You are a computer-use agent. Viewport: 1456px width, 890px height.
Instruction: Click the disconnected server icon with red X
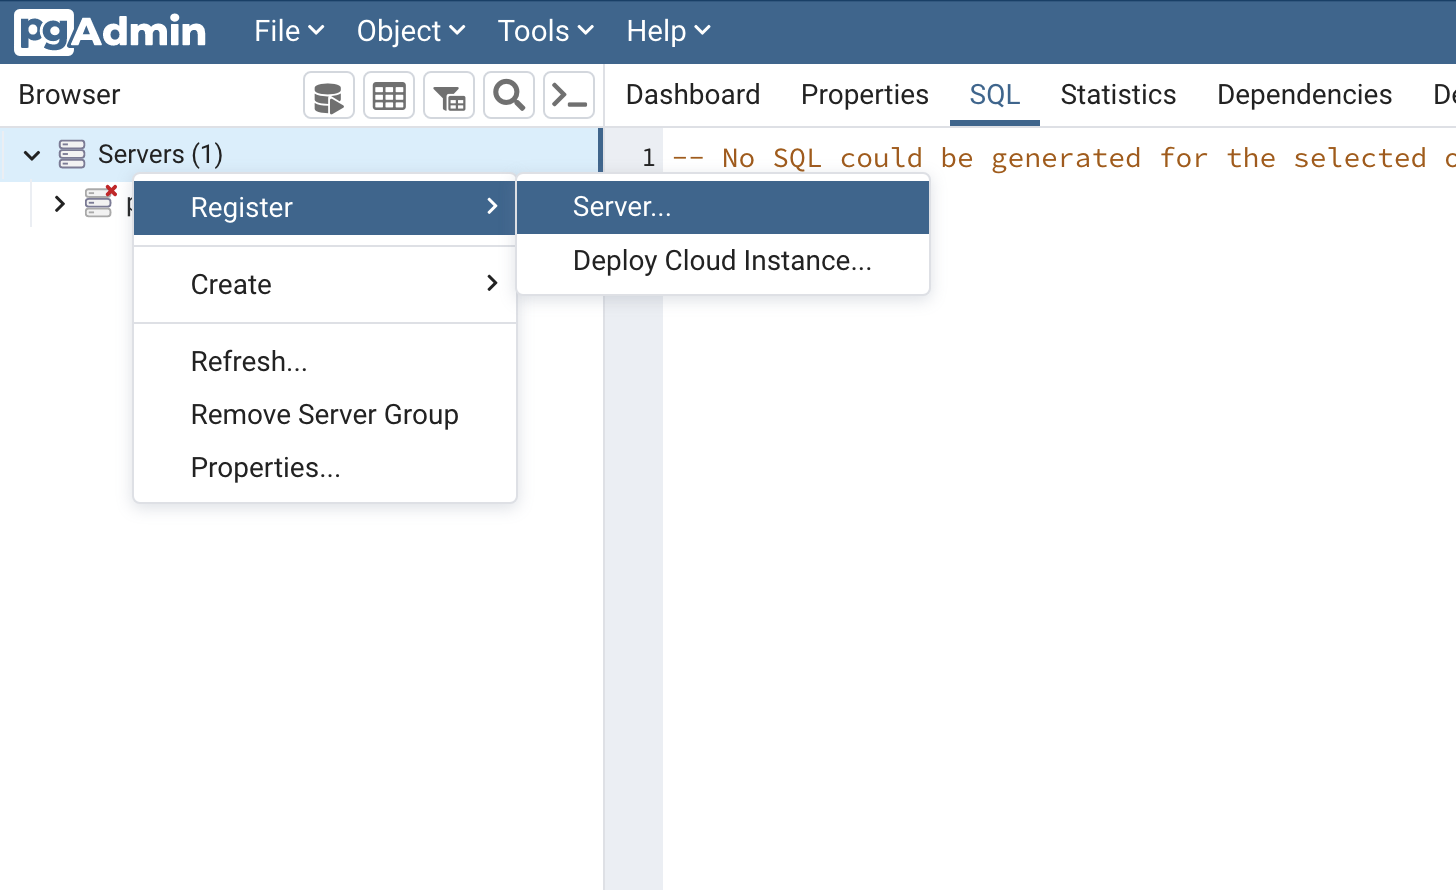(99, 203)
